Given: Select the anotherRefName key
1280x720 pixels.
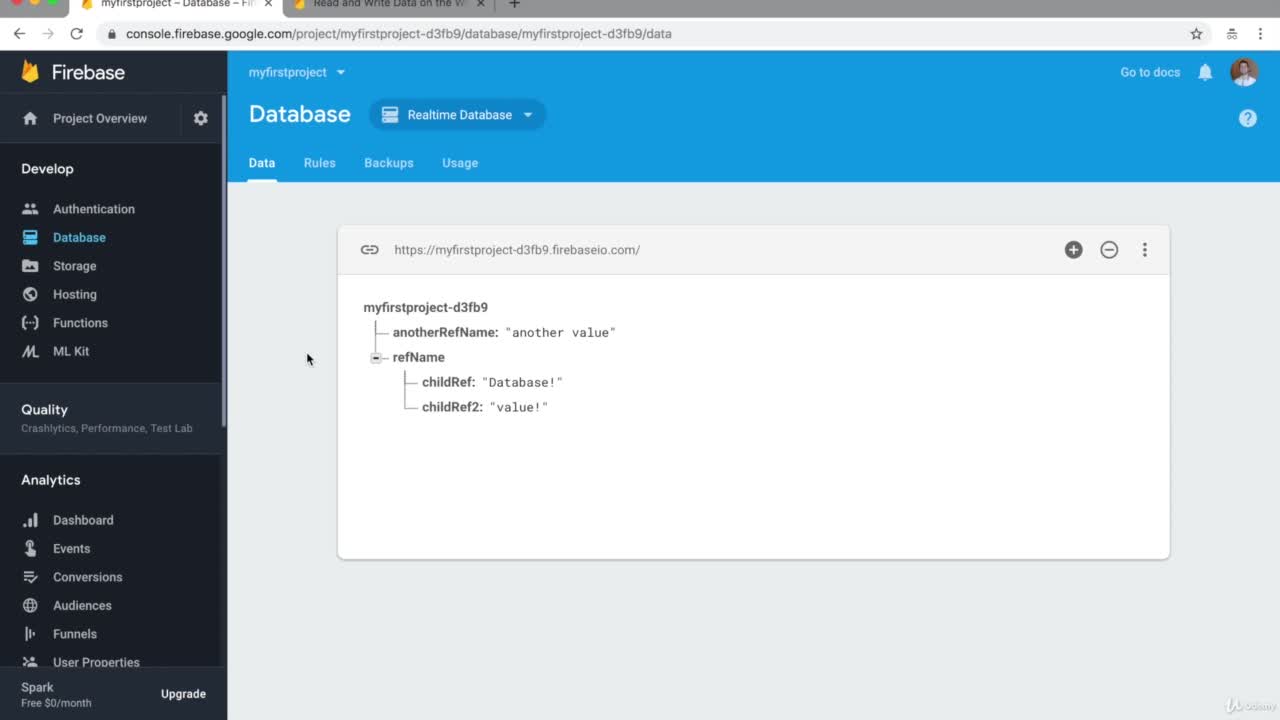Looking at the screenshot, I should pos(445,332).
